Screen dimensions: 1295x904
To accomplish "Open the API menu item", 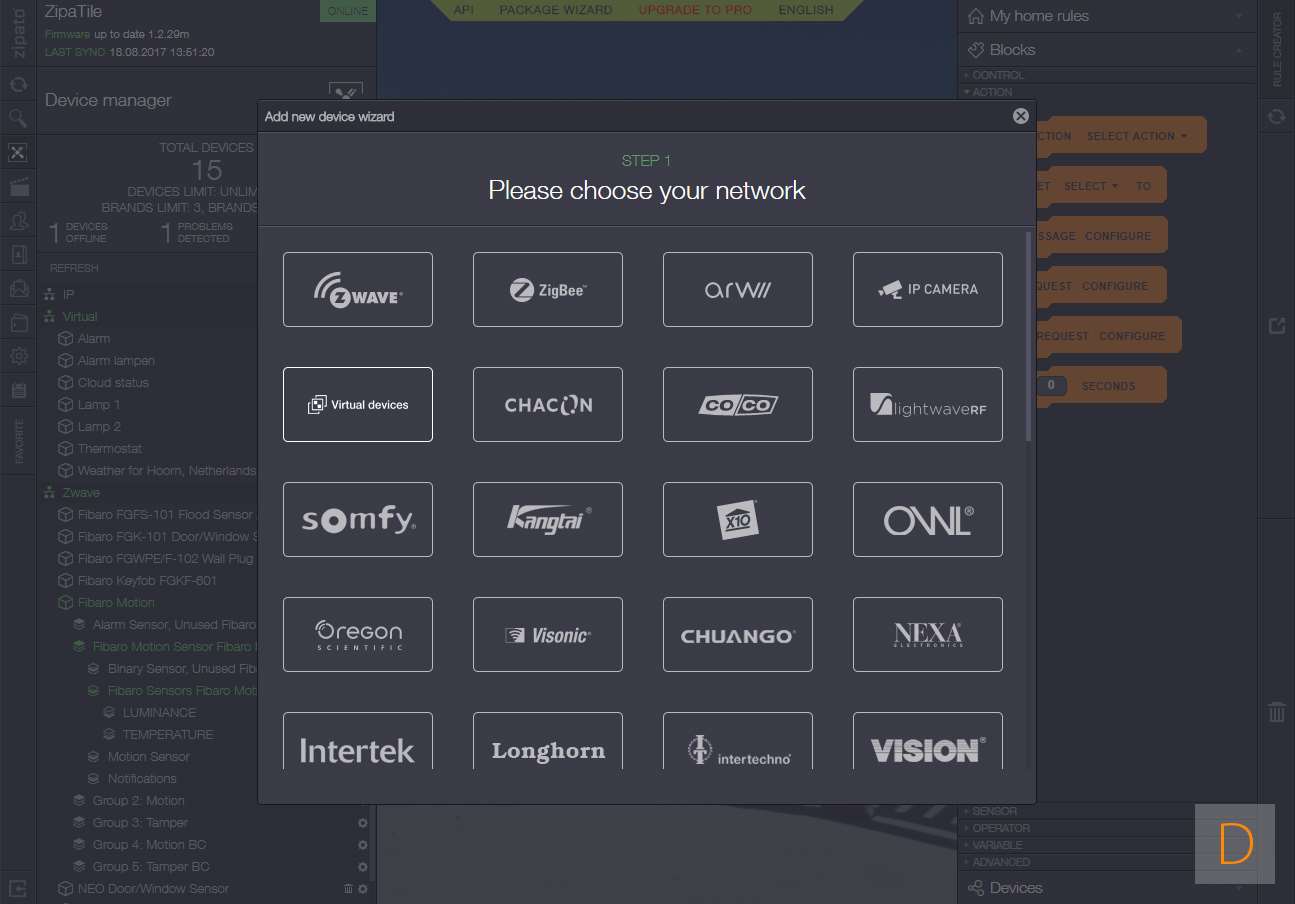I will (x=464, y=10).
